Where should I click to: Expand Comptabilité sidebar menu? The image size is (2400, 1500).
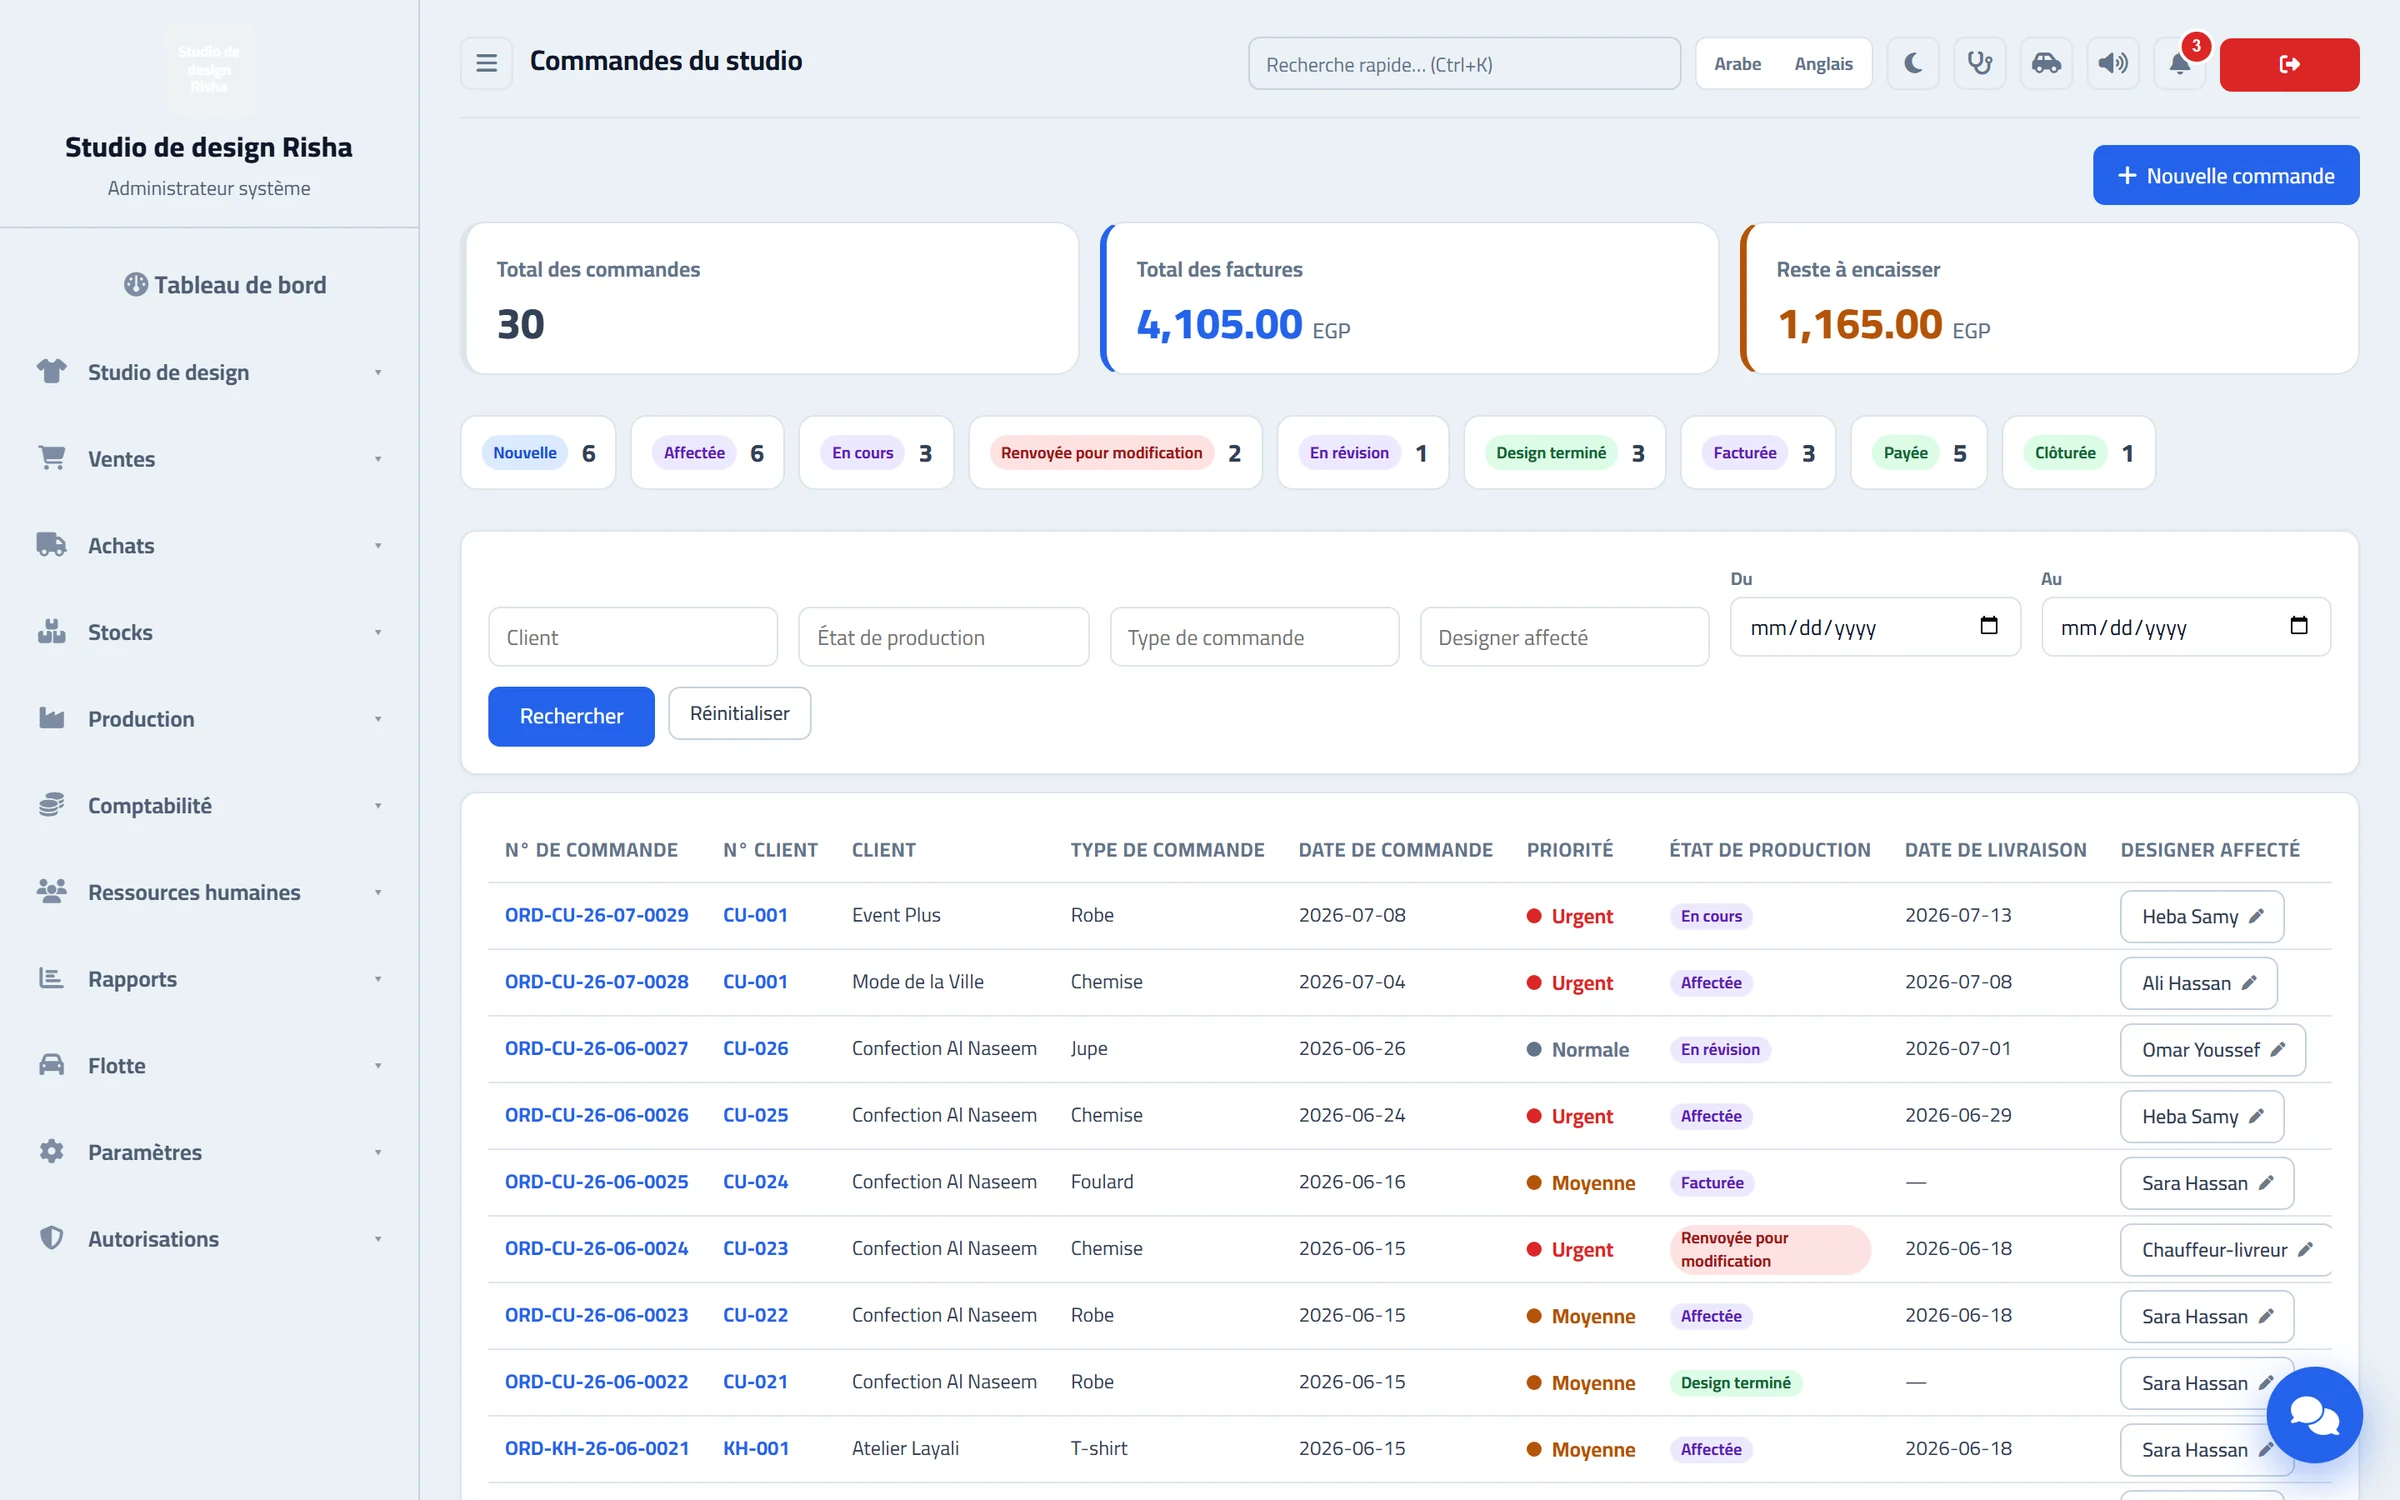[209, 805]
